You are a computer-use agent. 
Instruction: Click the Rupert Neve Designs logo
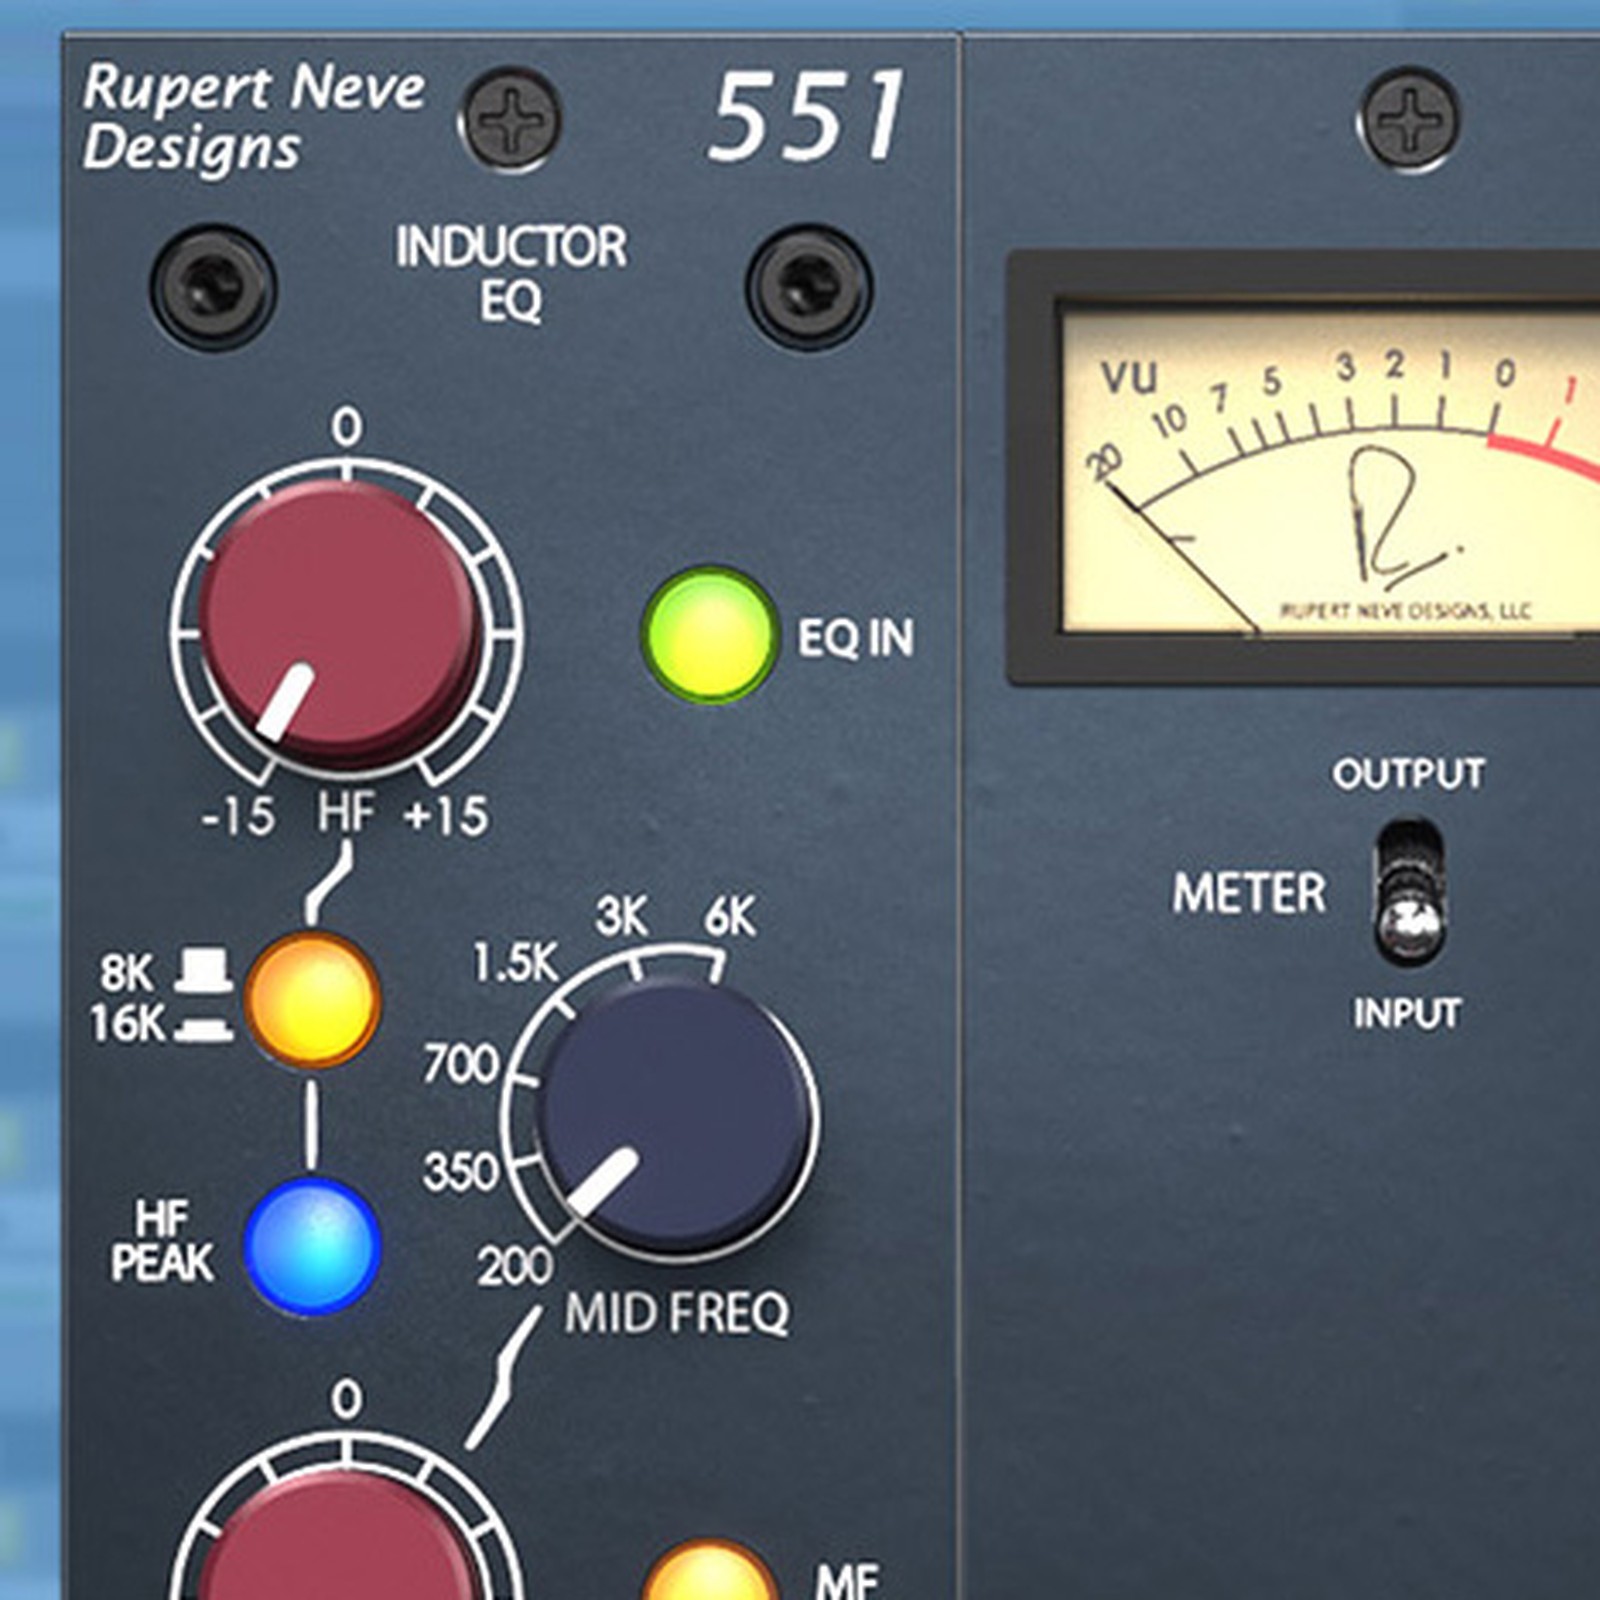[x=254, y=117]
